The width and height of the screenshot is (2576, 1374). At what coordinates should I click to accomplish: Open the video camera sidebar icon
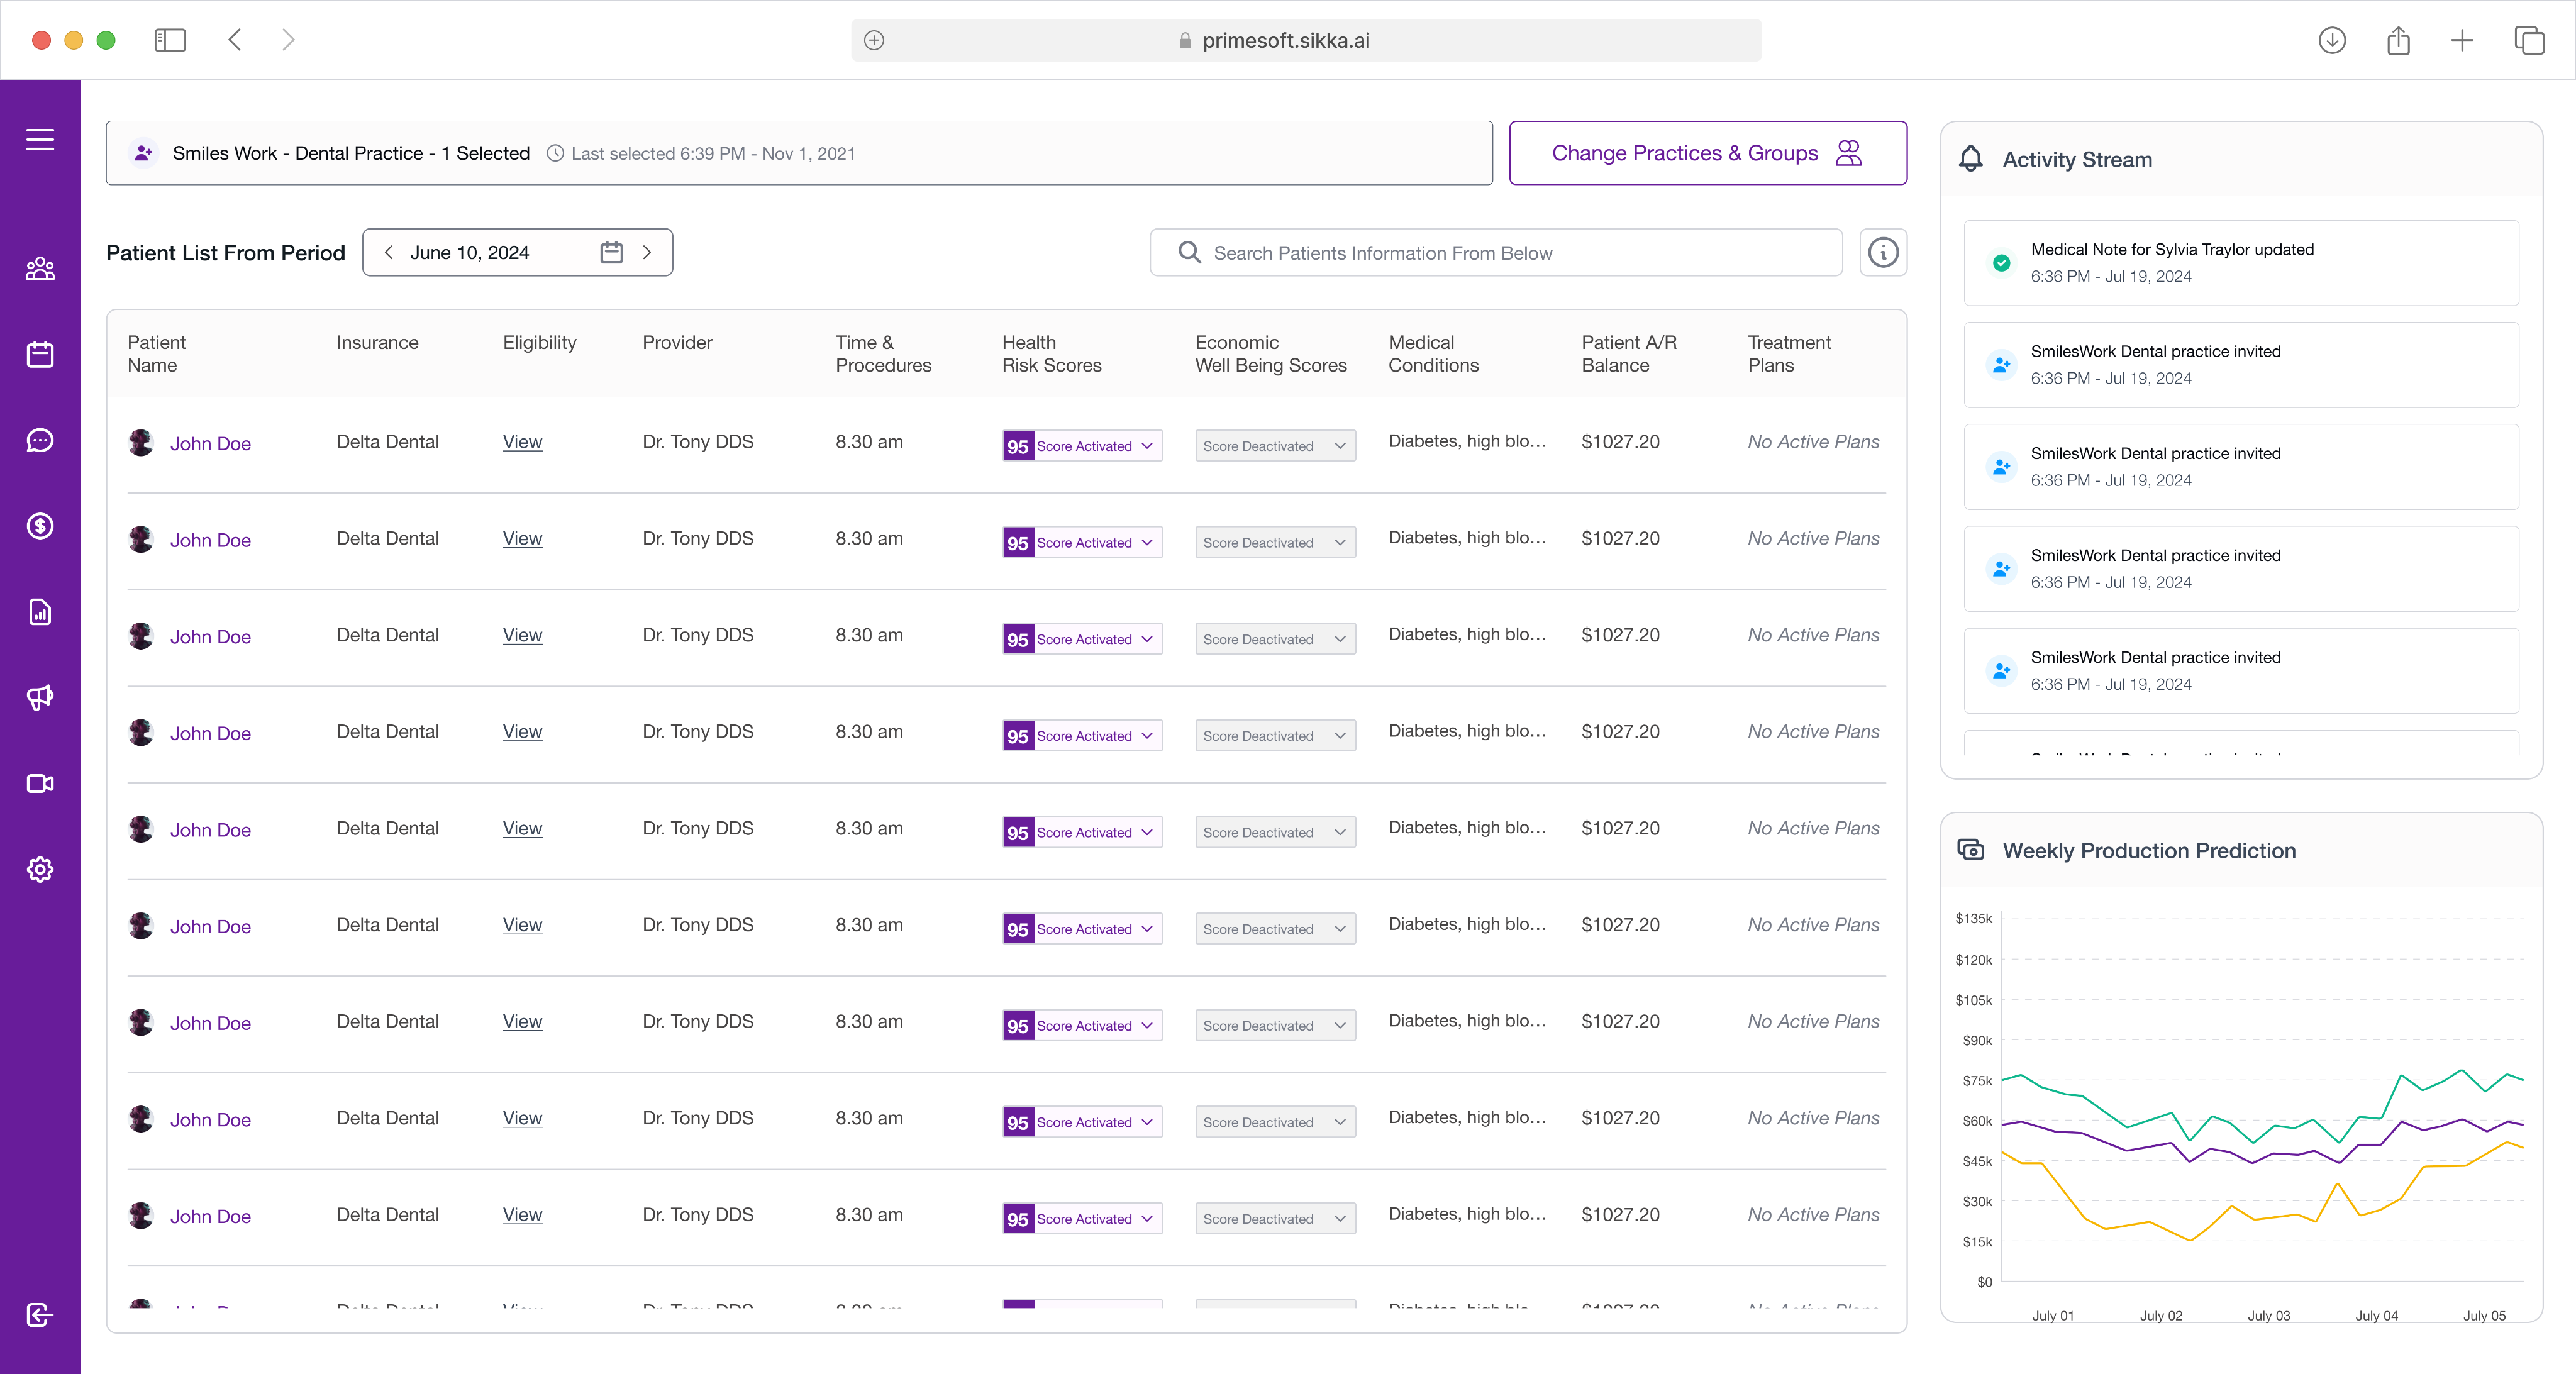(x=40, y=783)
